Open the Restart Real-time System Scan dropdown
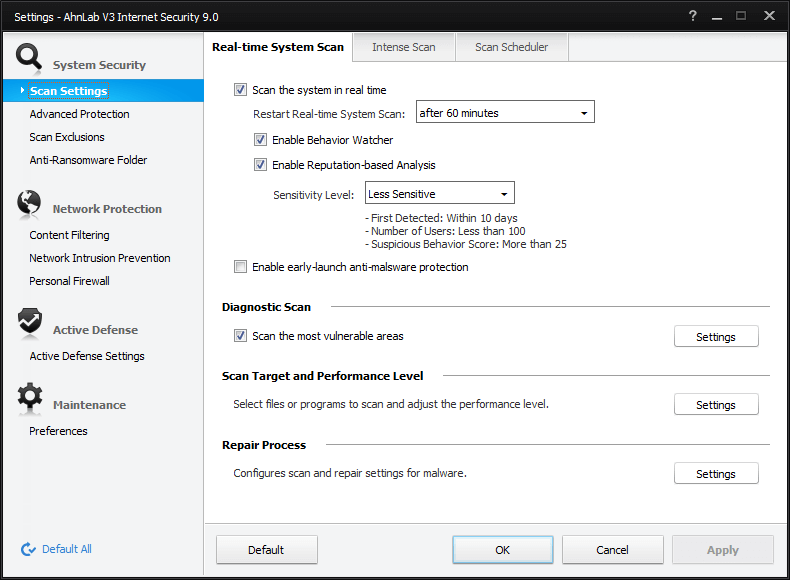 [505, 113]
